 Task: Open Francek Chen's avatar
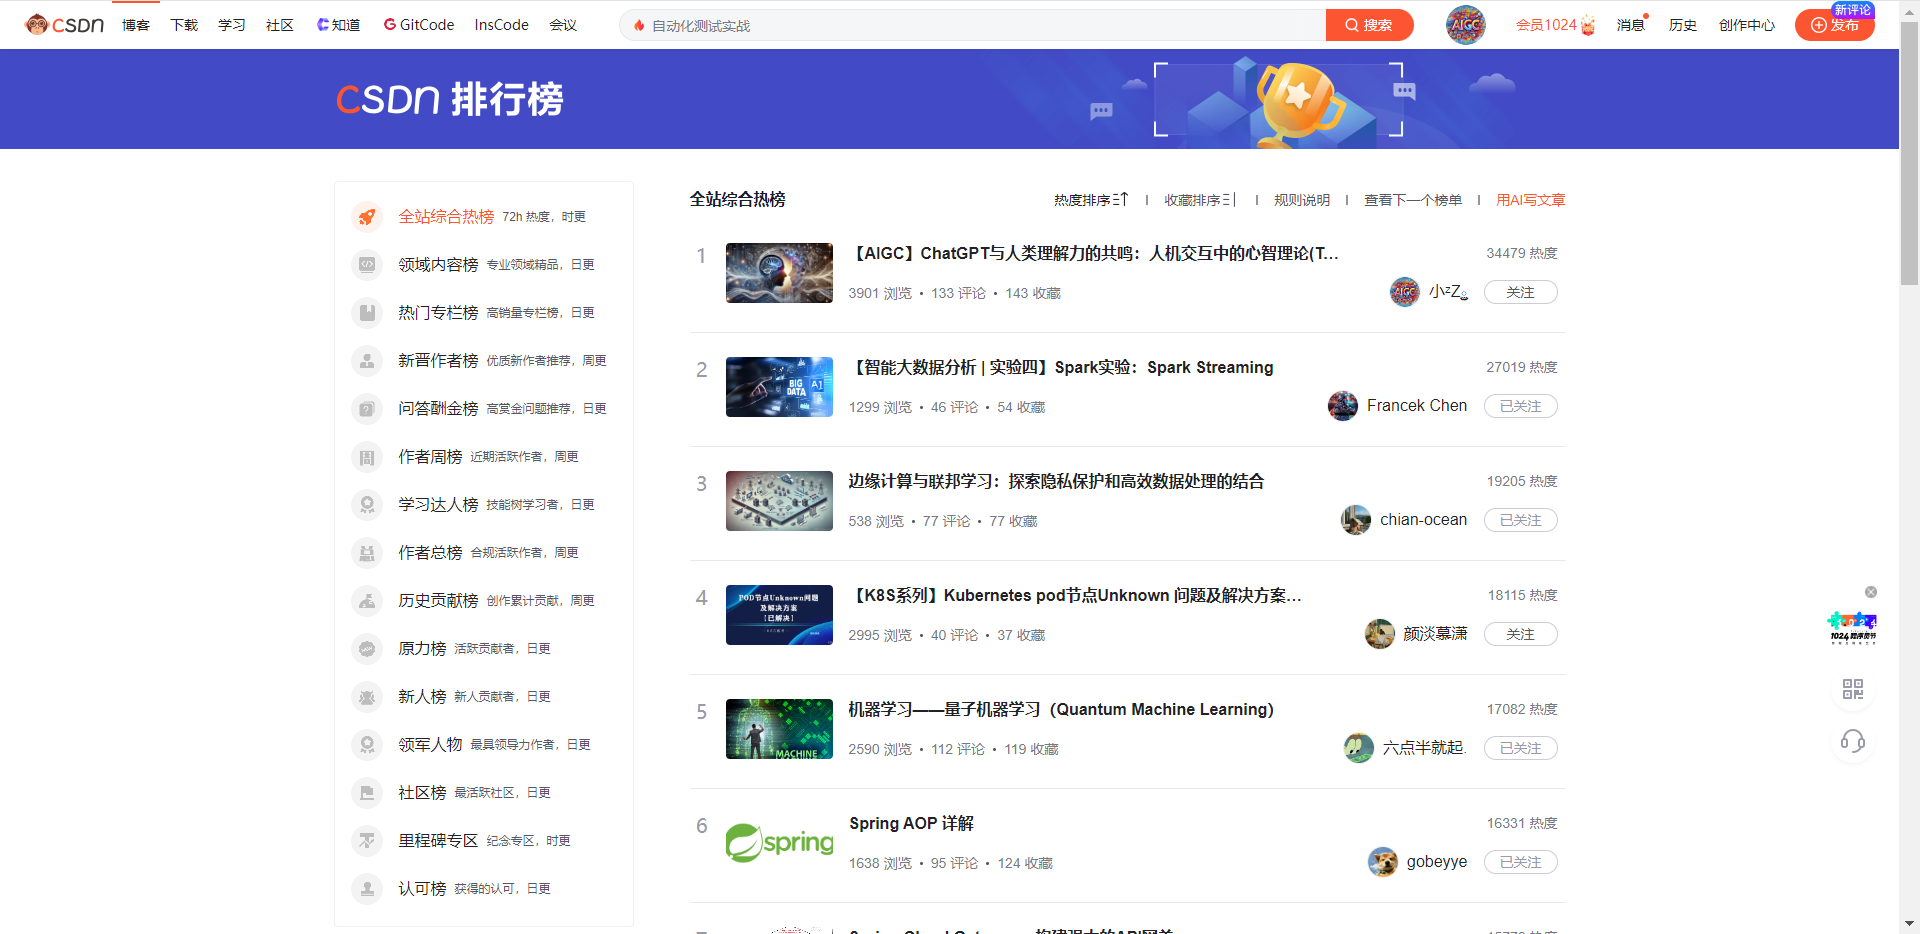tap(1343, 406)
